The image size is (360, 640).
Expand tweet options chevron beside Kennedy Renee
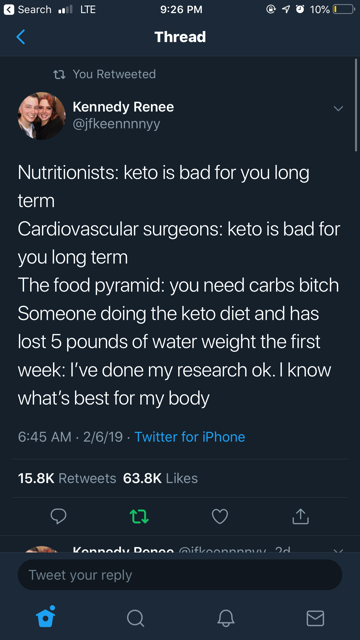[x=338, y=109]
